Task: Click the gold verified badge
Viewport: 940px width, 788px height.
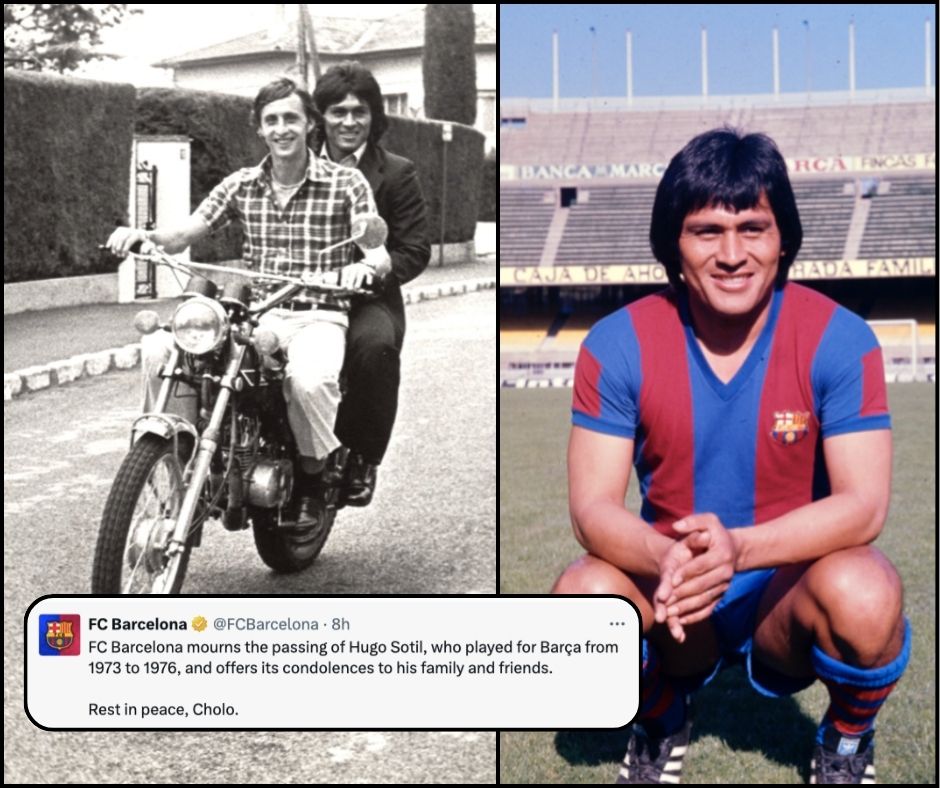Action: [x=200, y=624]
